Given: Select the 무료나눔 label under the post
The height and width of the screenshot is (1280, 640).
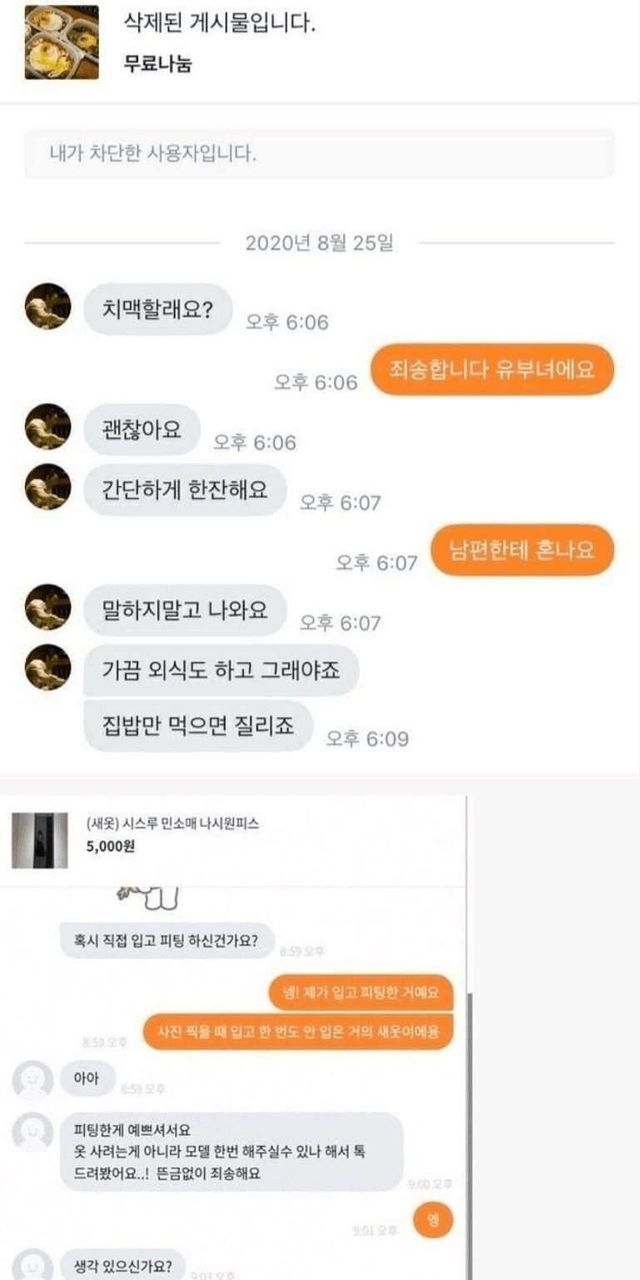Looking at the screenshot, I should (x=157, y=65).
